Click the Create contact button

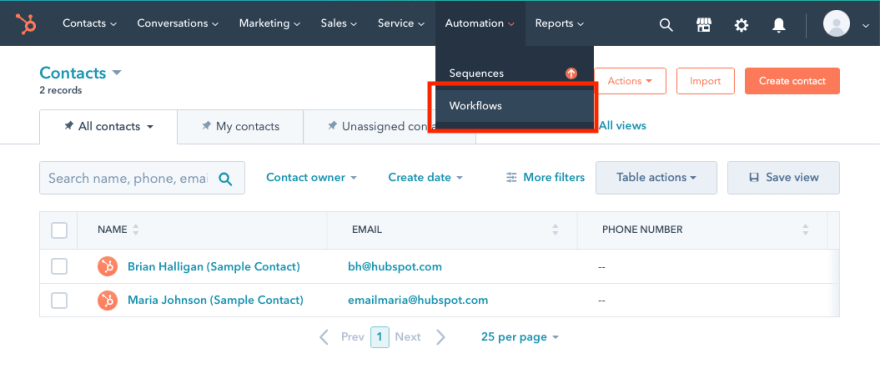792,81
